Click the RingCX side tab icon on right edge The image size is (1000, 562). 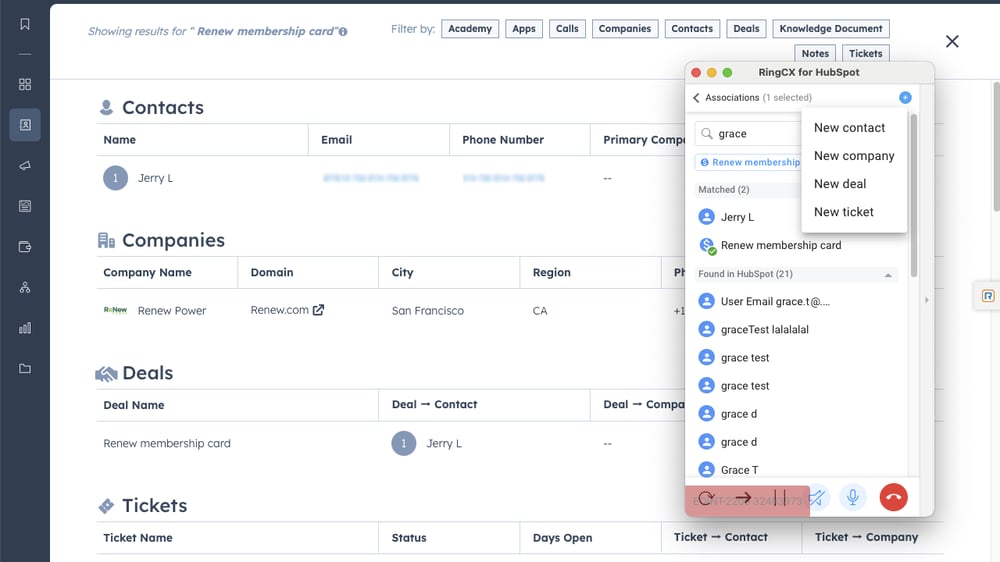tap(988, 296)
